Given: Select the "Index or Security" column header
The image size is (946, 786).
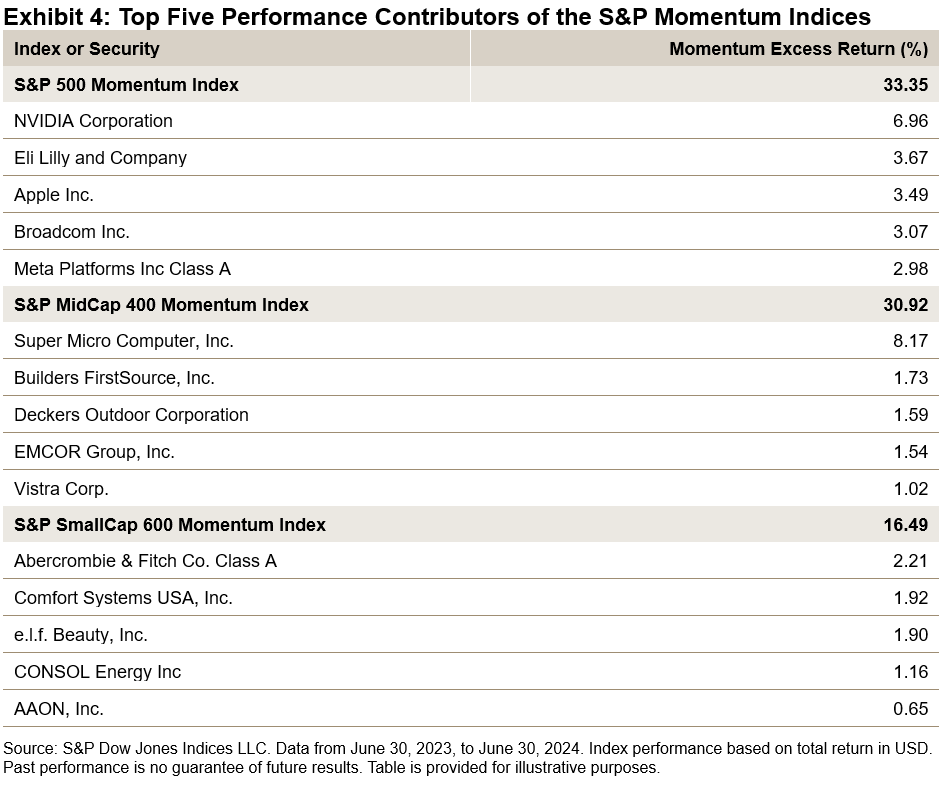Looking at the screenshot, I should click(87, 48).
